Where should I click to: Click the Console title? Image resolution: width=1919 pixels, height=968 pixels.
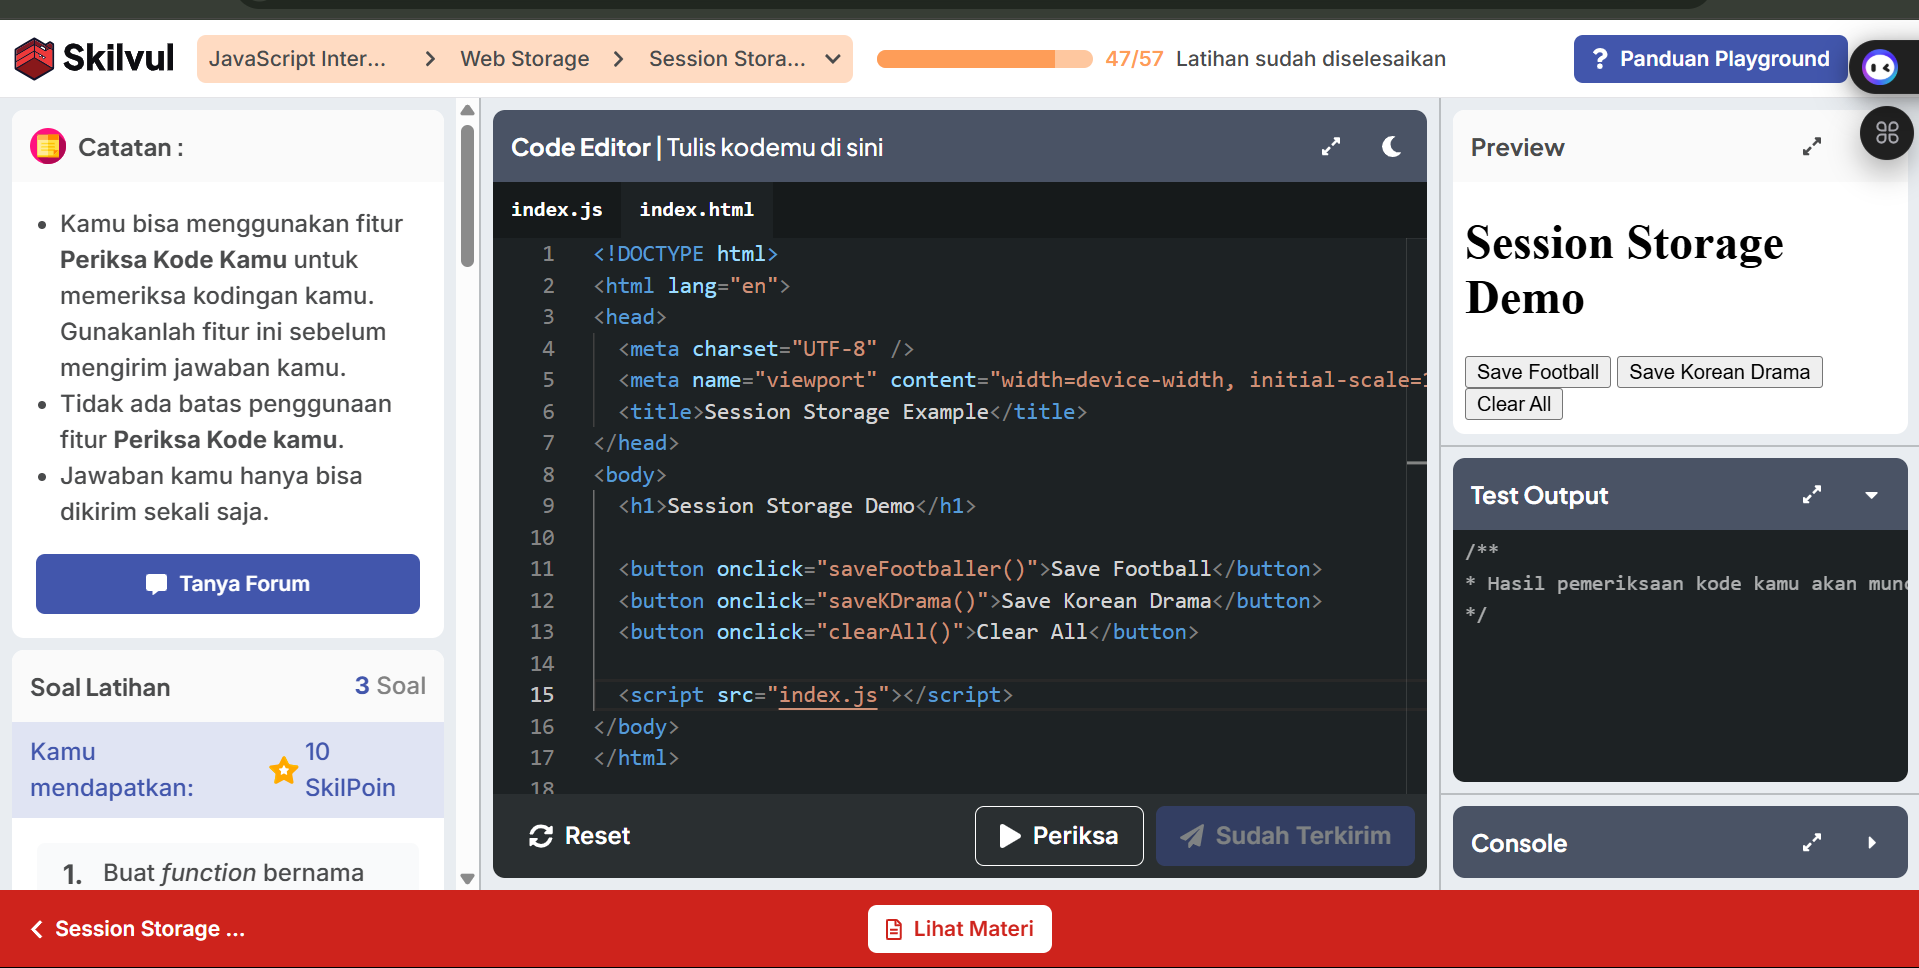click(x=1519, y=843)
